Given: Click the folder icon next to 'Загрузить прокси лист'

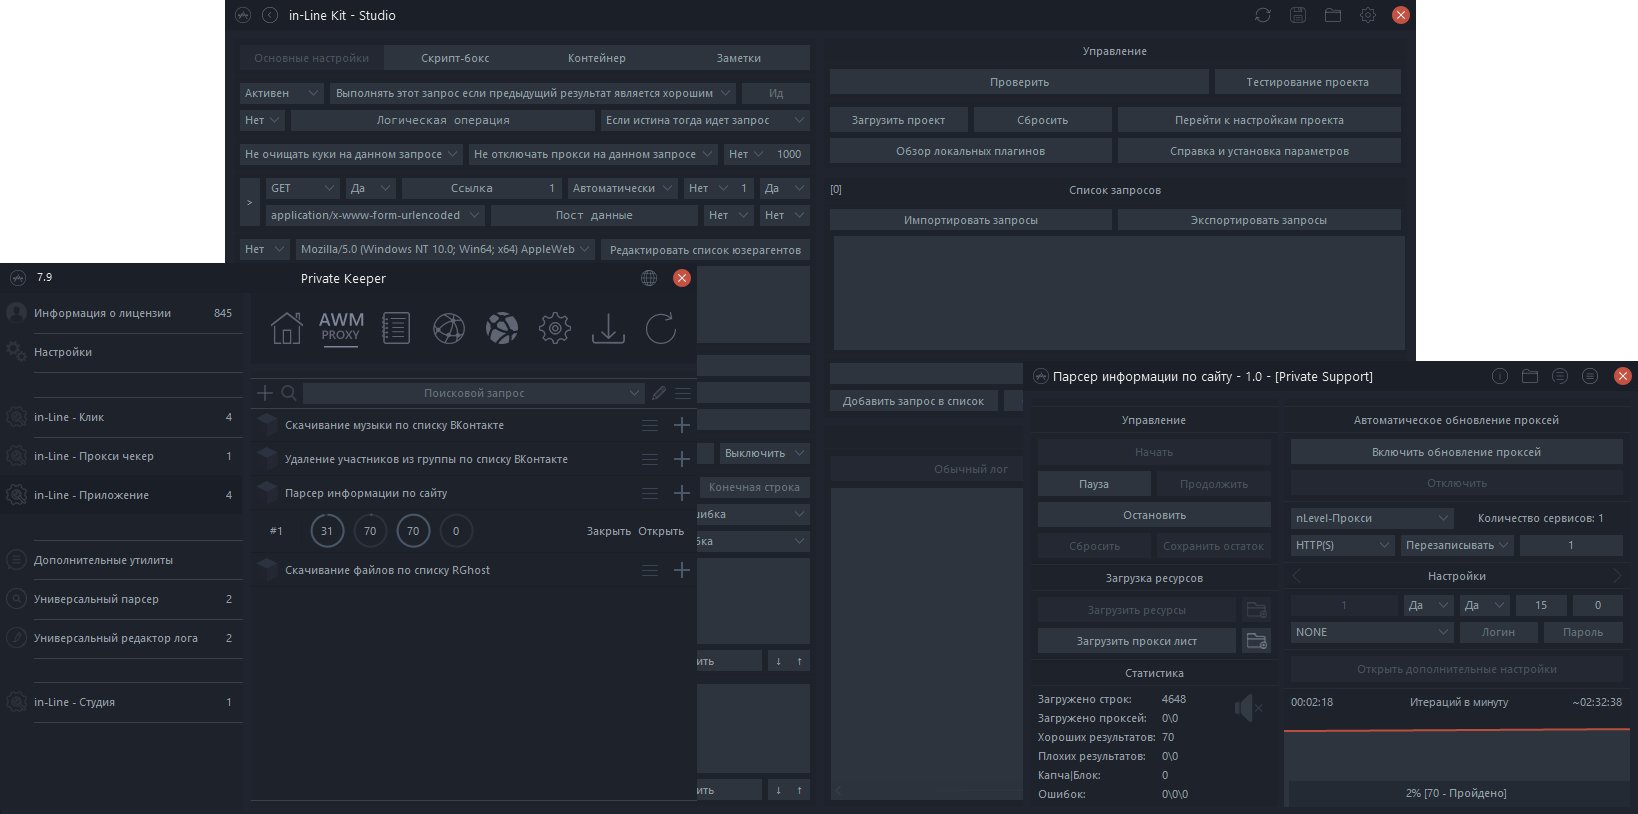Looking at the screenshot, I should pyautogui.click(x=1257, y=641).
